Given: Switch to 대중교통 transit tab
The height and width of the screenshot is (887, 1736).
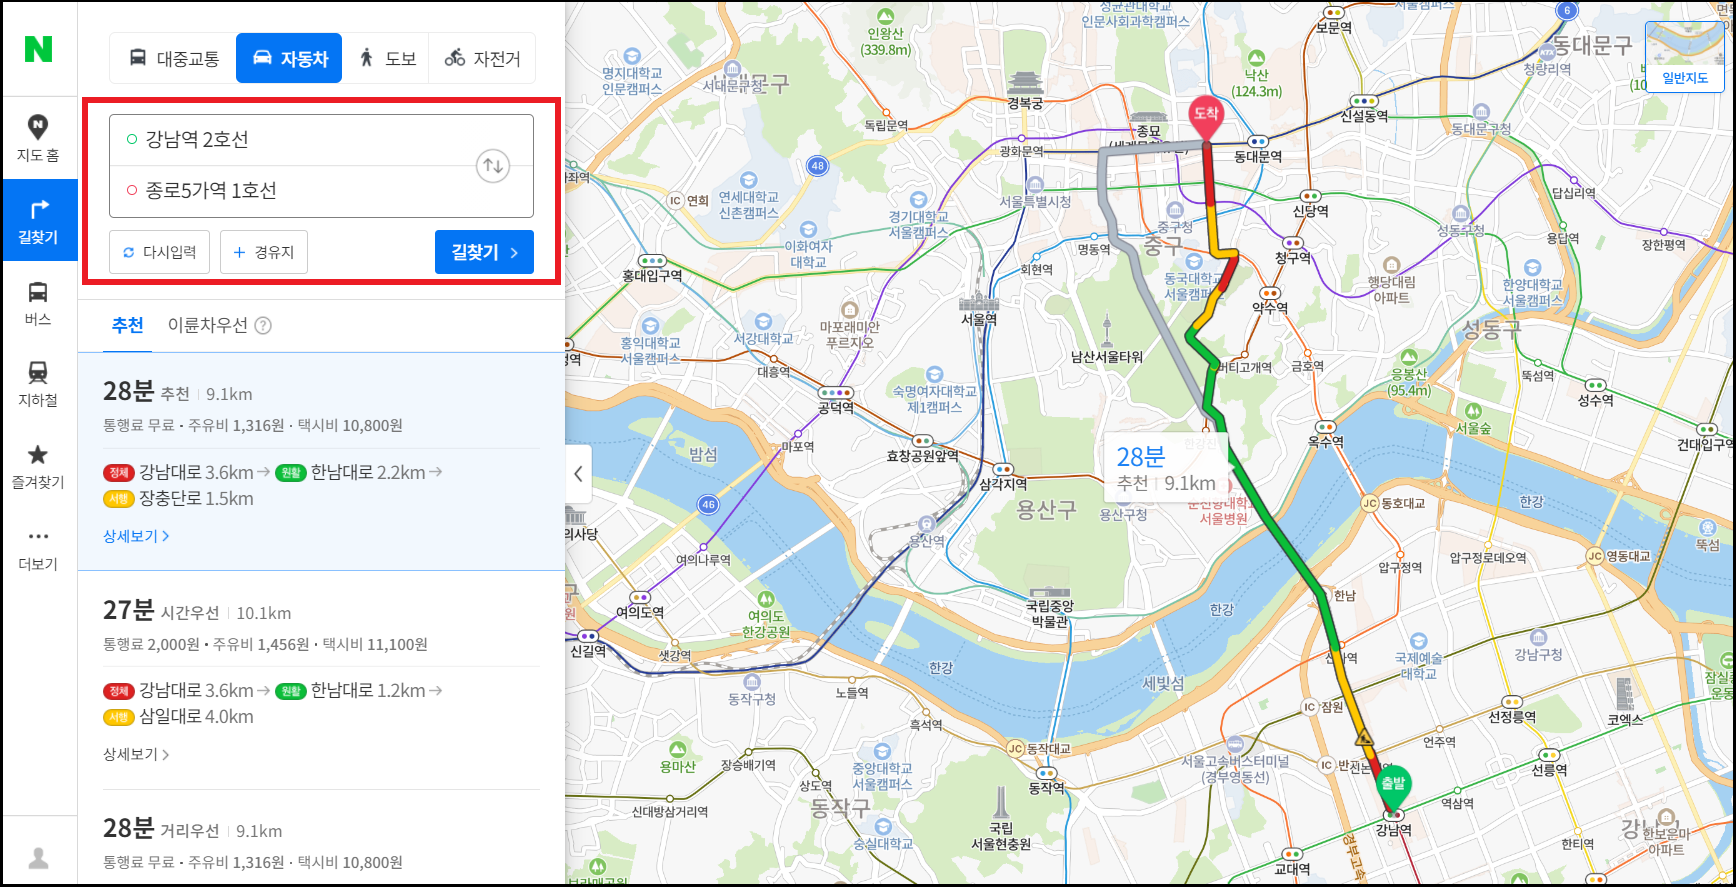Looking at the screenshot, I should 174,58.
